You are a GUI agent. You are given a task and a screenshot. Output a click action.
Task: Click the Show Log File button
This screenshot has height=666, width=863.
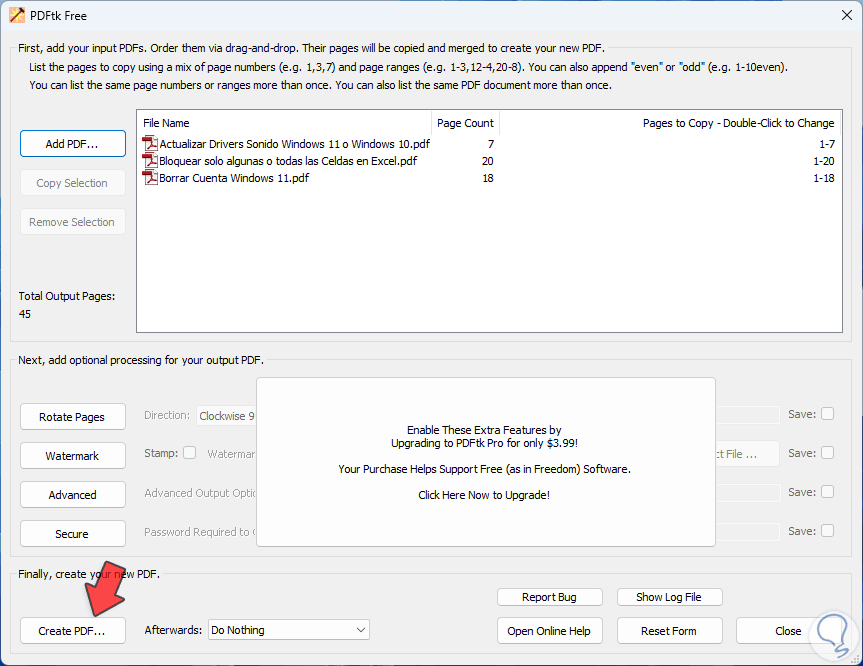[x=669, y=597]
